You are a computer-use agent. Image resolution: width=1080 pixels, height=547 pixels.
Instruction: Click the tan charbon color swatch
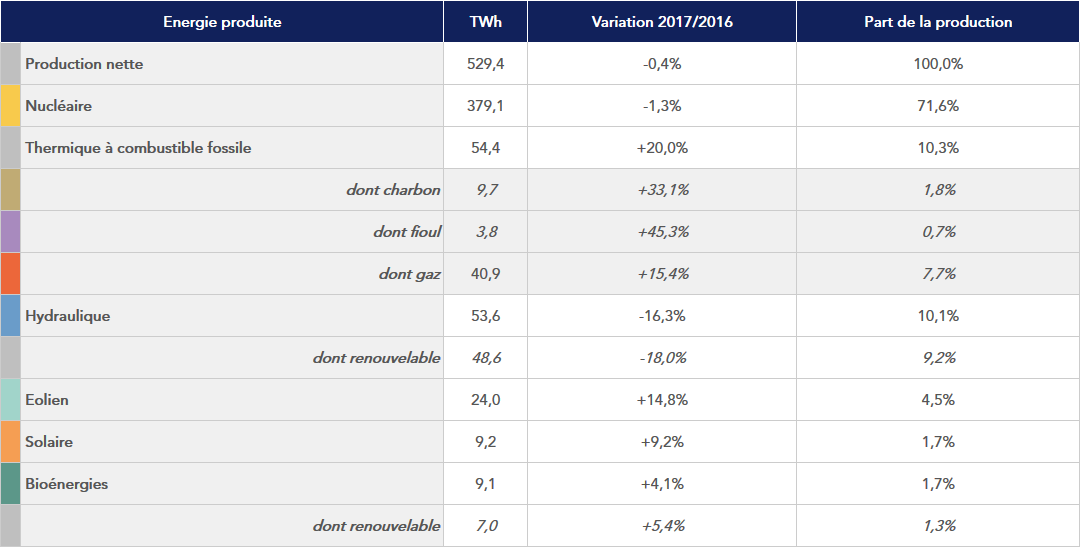tap(10, 190)
